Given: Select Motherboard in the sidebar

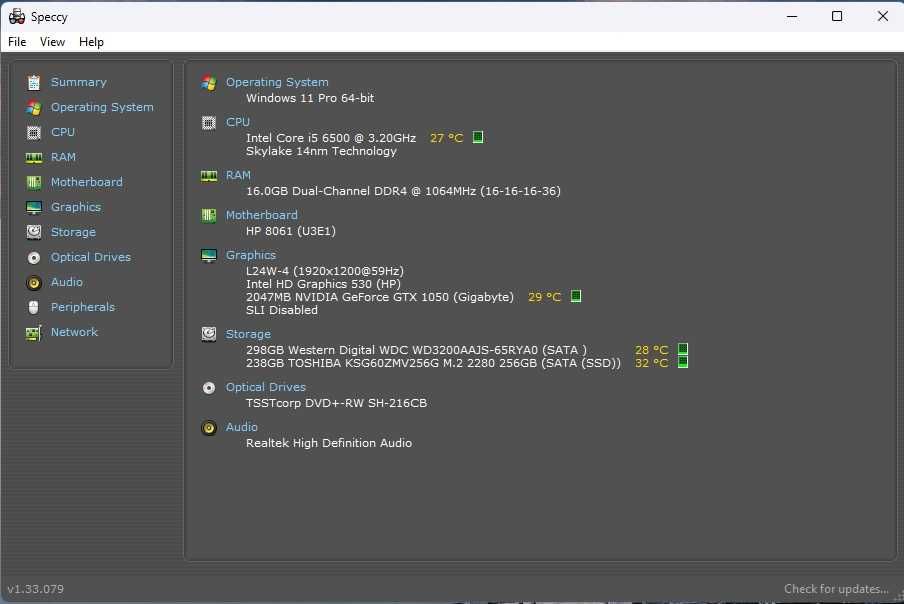Looking at the screenshot, I should (x=86, y=182).
